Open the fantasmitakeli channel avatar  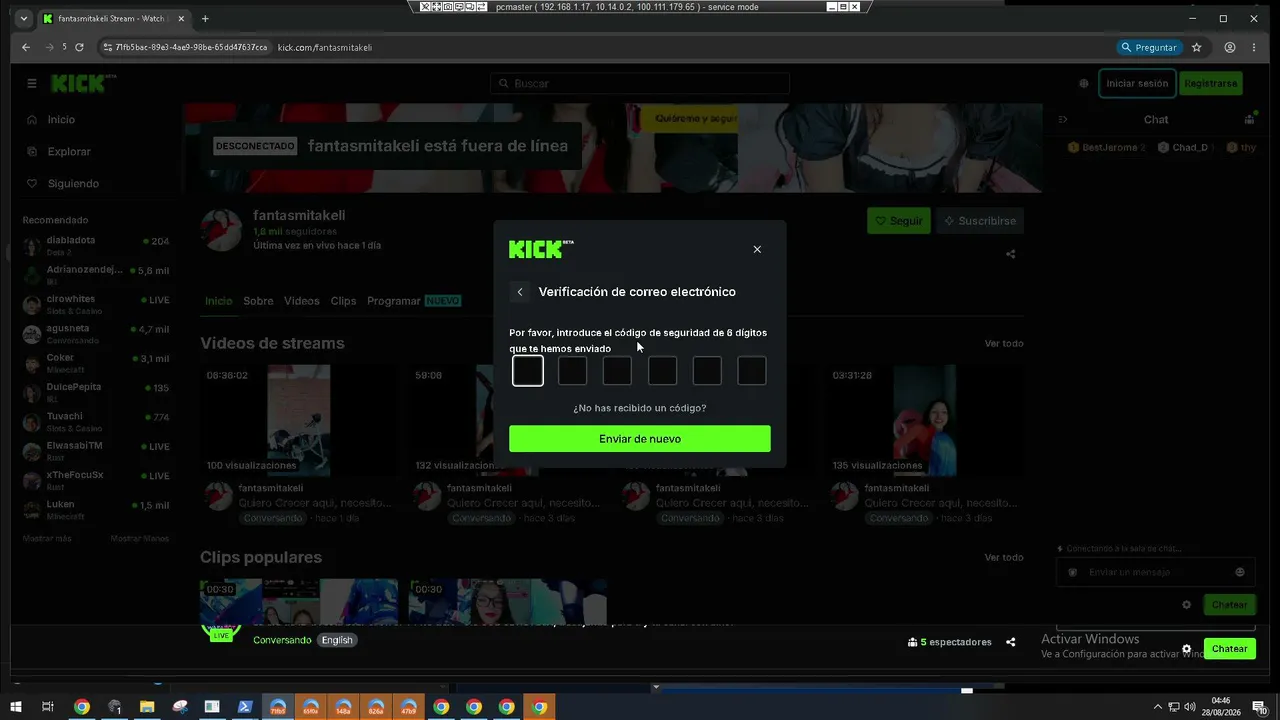point(221,230)
